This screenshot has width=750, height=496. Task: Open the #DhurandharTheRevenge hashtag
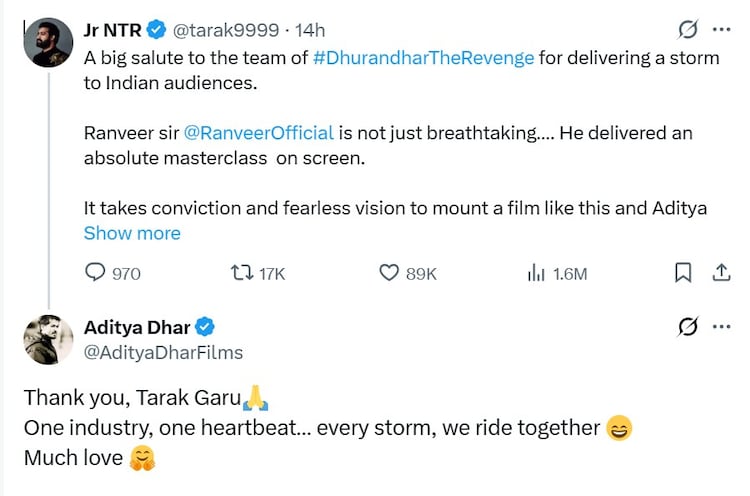tap(425, 58)
